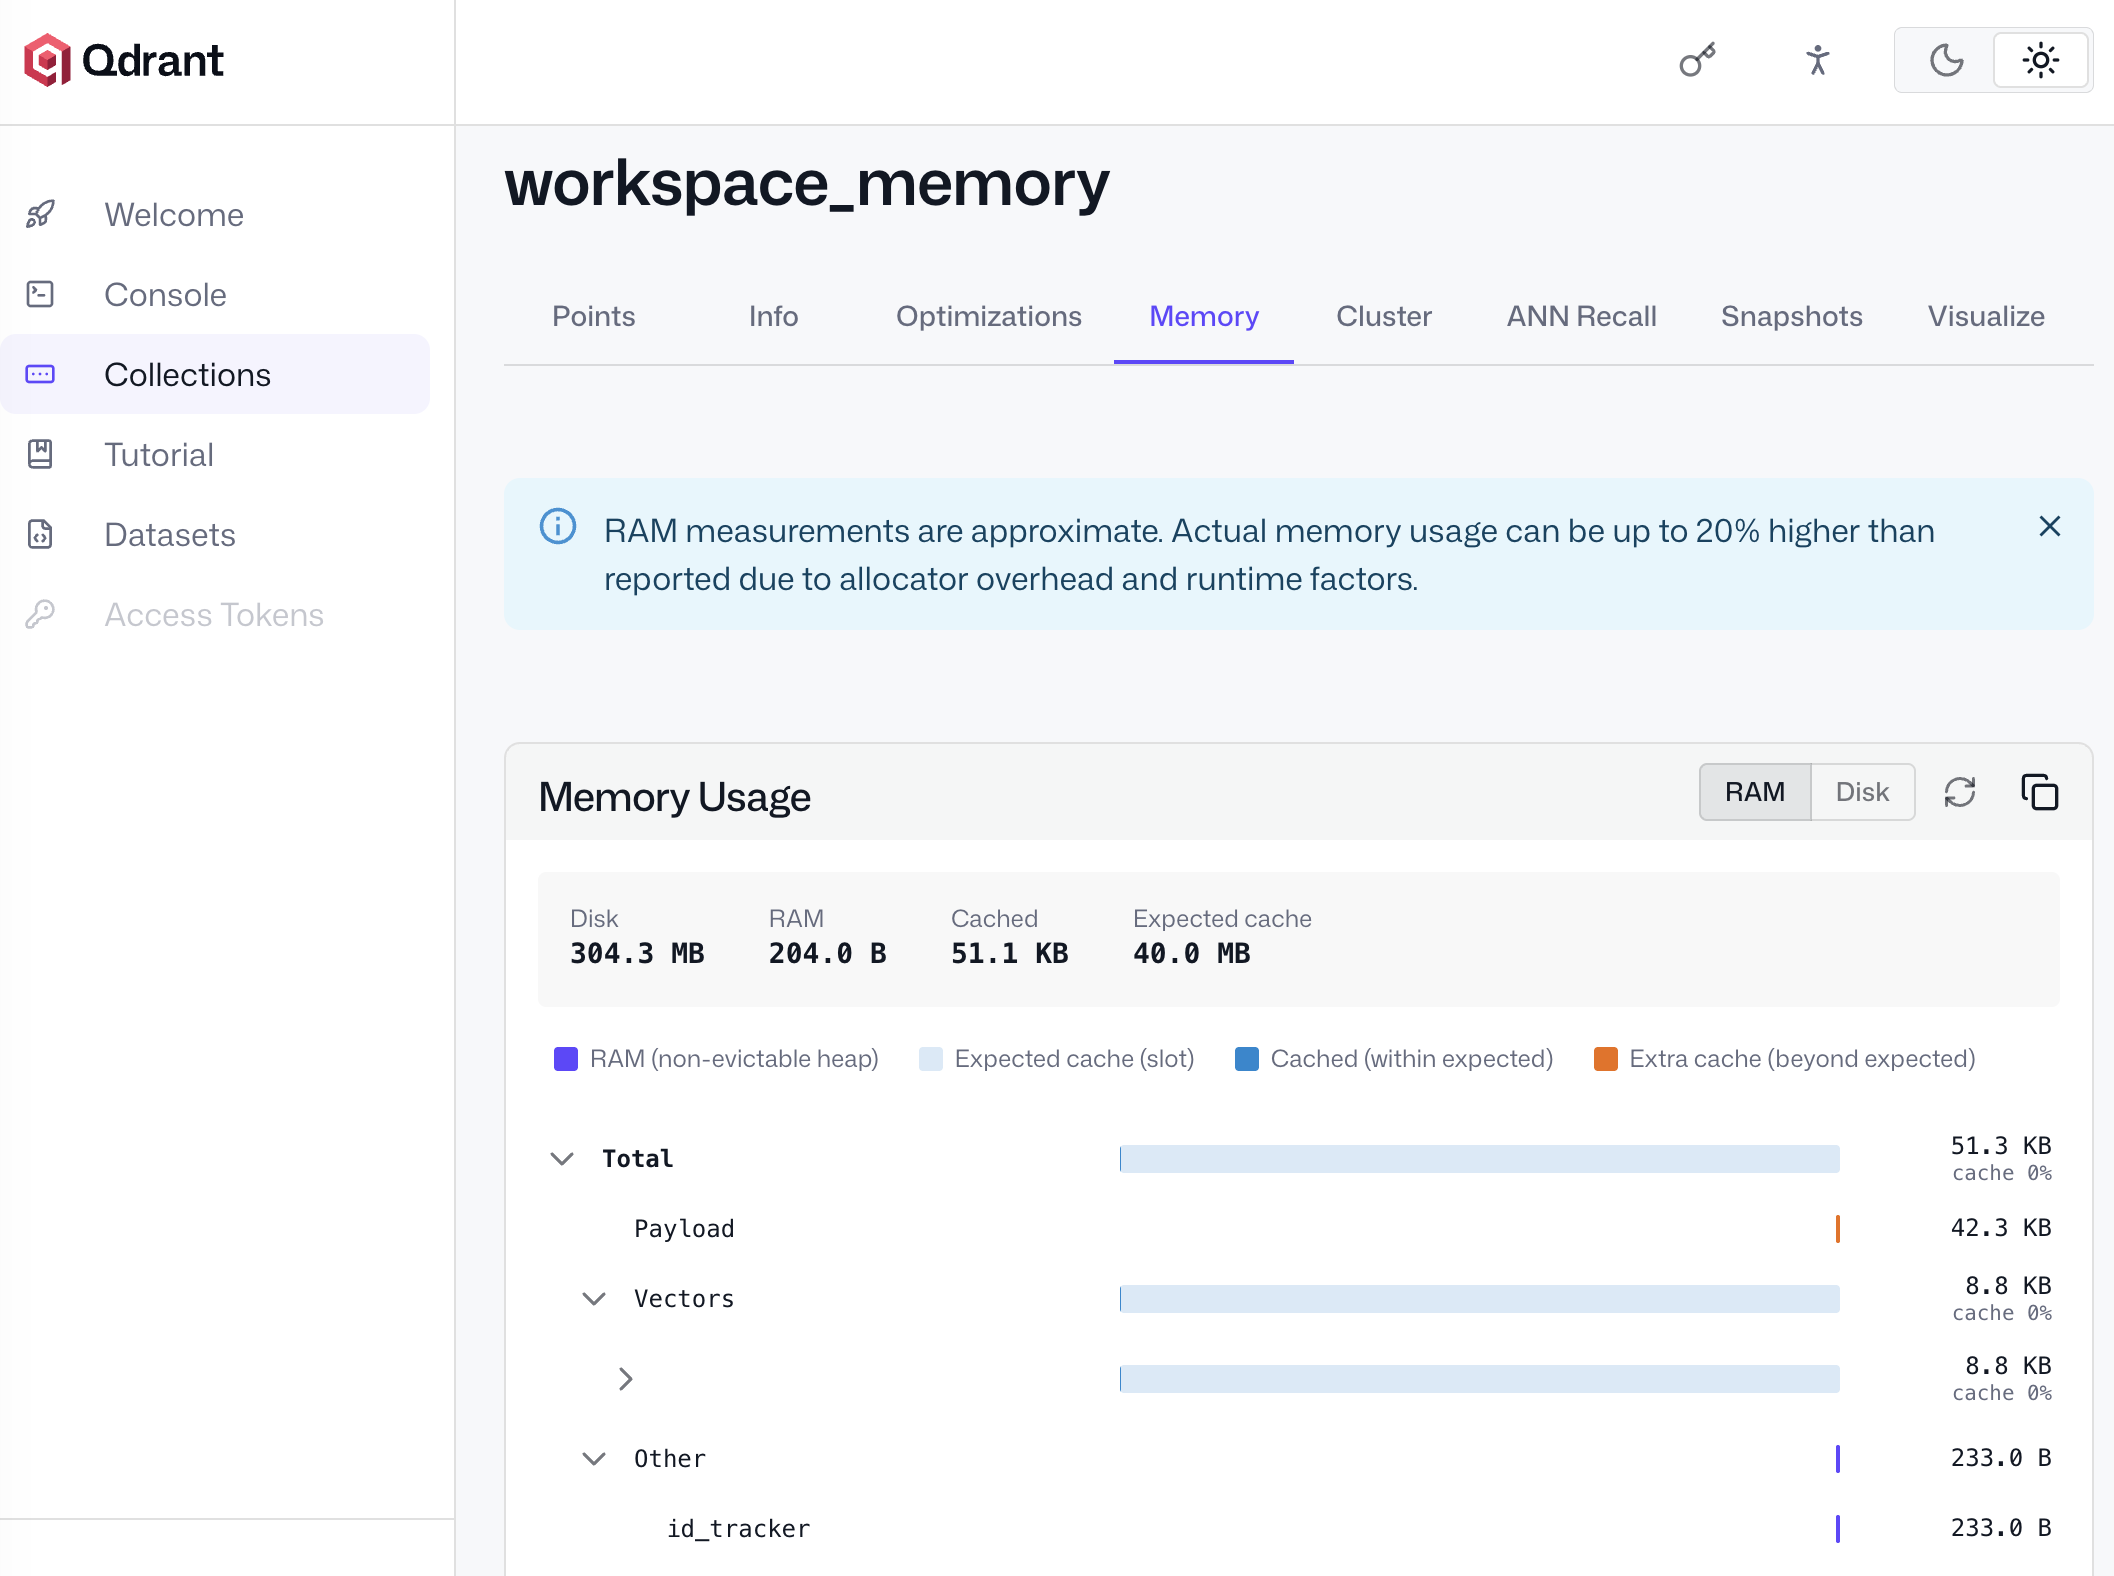Switch to the Points tab
This screenshot has height=1576, width=2114.
(x=594, y=316)
